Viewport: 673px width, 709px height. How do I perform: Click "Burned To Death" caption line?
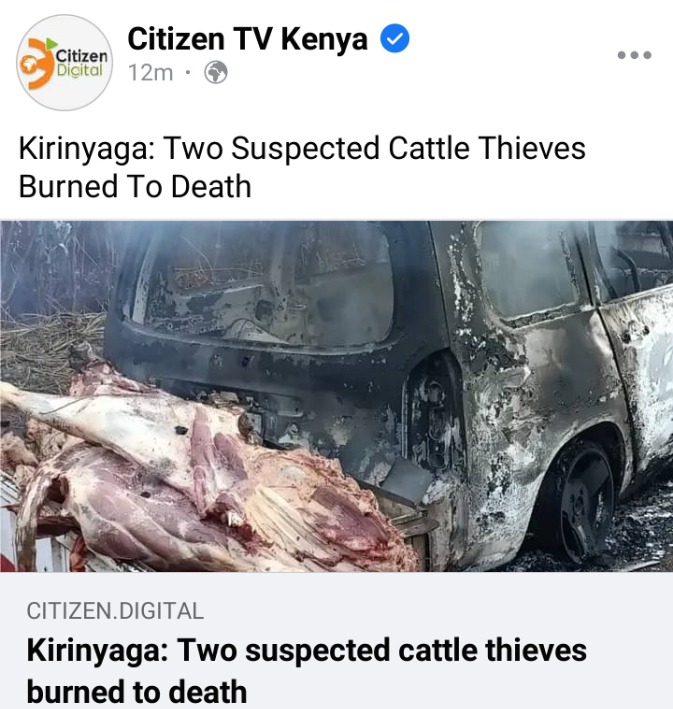pyautogui.click(x=135, y=186)
